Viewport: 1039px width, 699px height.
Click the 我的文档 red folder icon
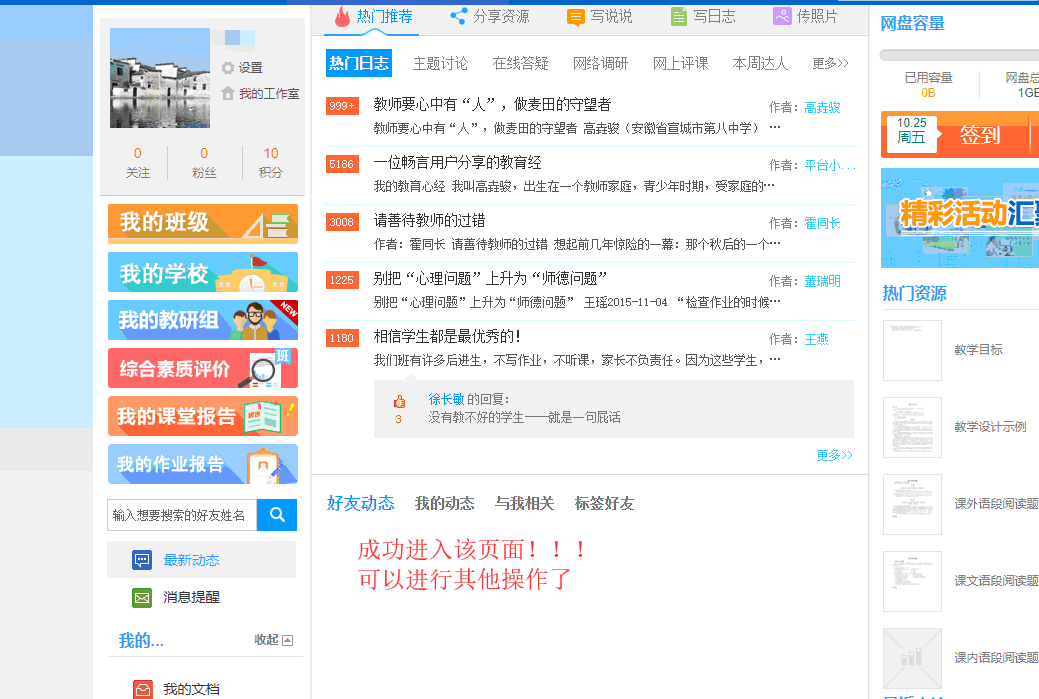[x=142, y=689]
